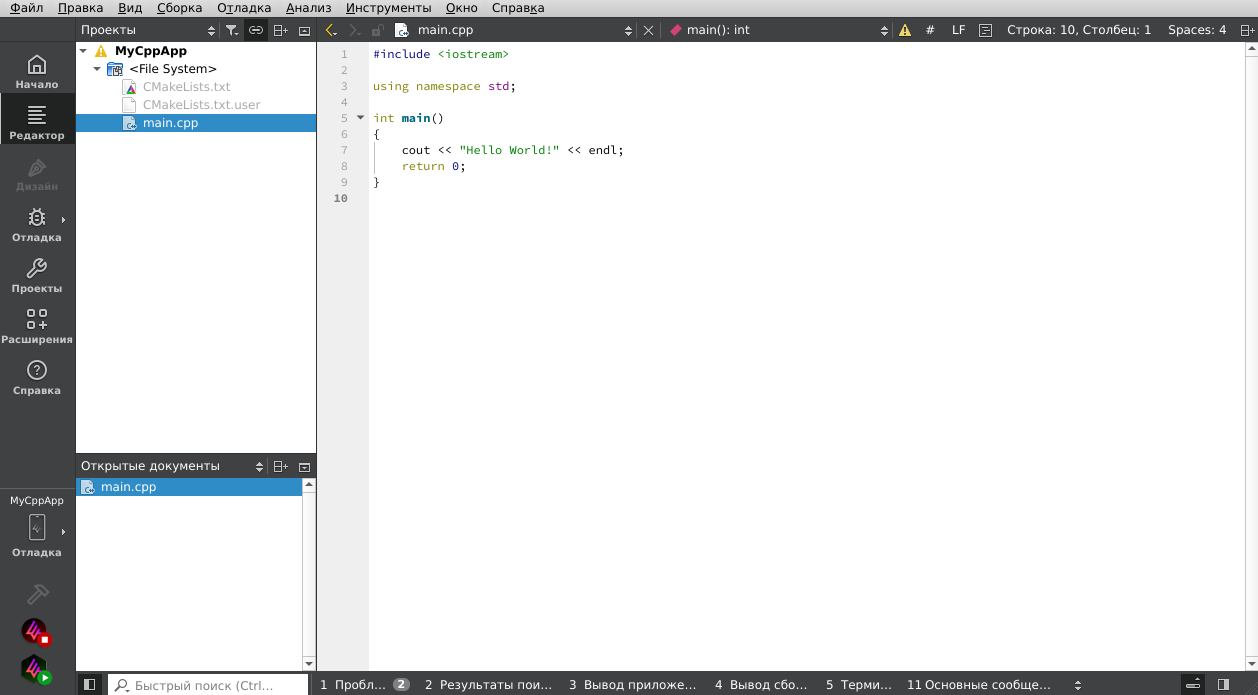Viewport: 1258px width, 695px height.
Task: Open the Справка help mode in sidebar
Action: (x=37, y=378)
